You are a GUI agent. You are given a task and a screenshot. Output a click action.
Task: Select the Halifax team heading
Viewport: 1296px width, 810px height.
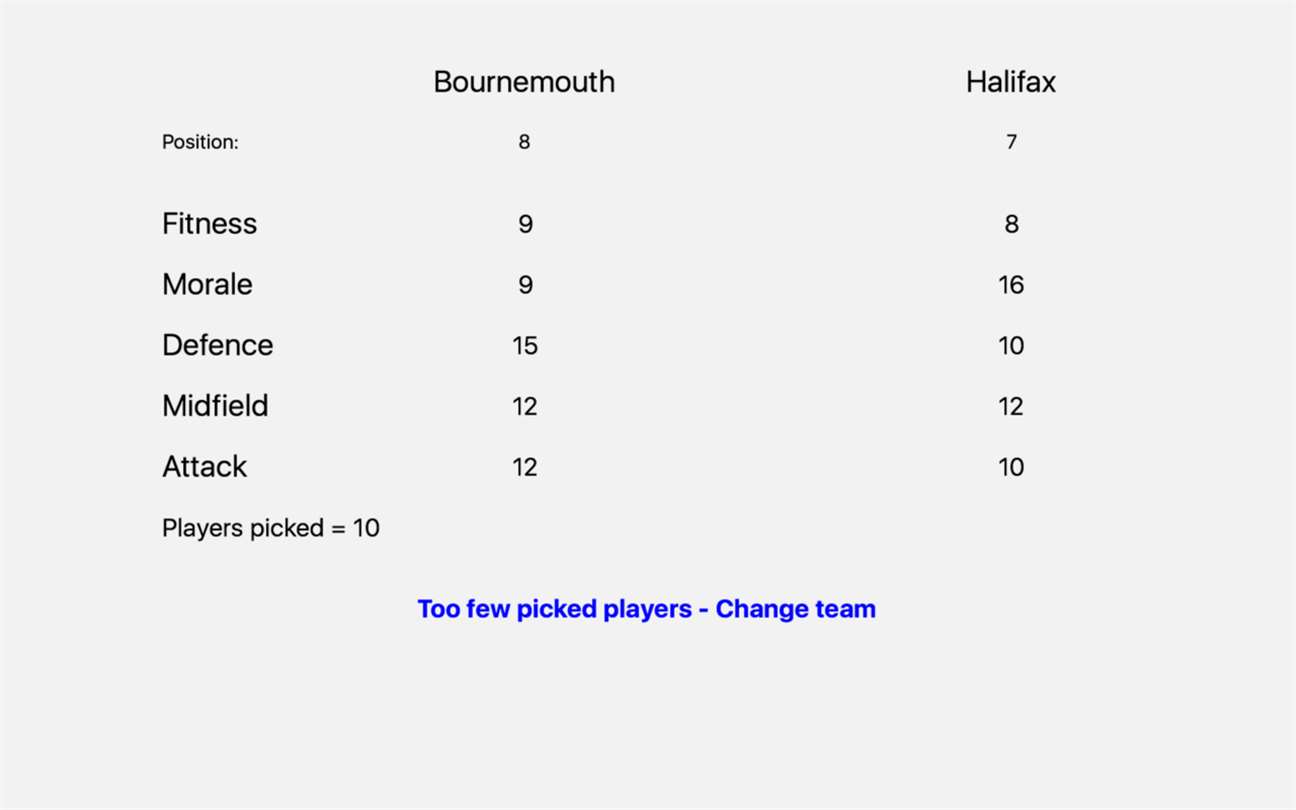point(1010,82)
